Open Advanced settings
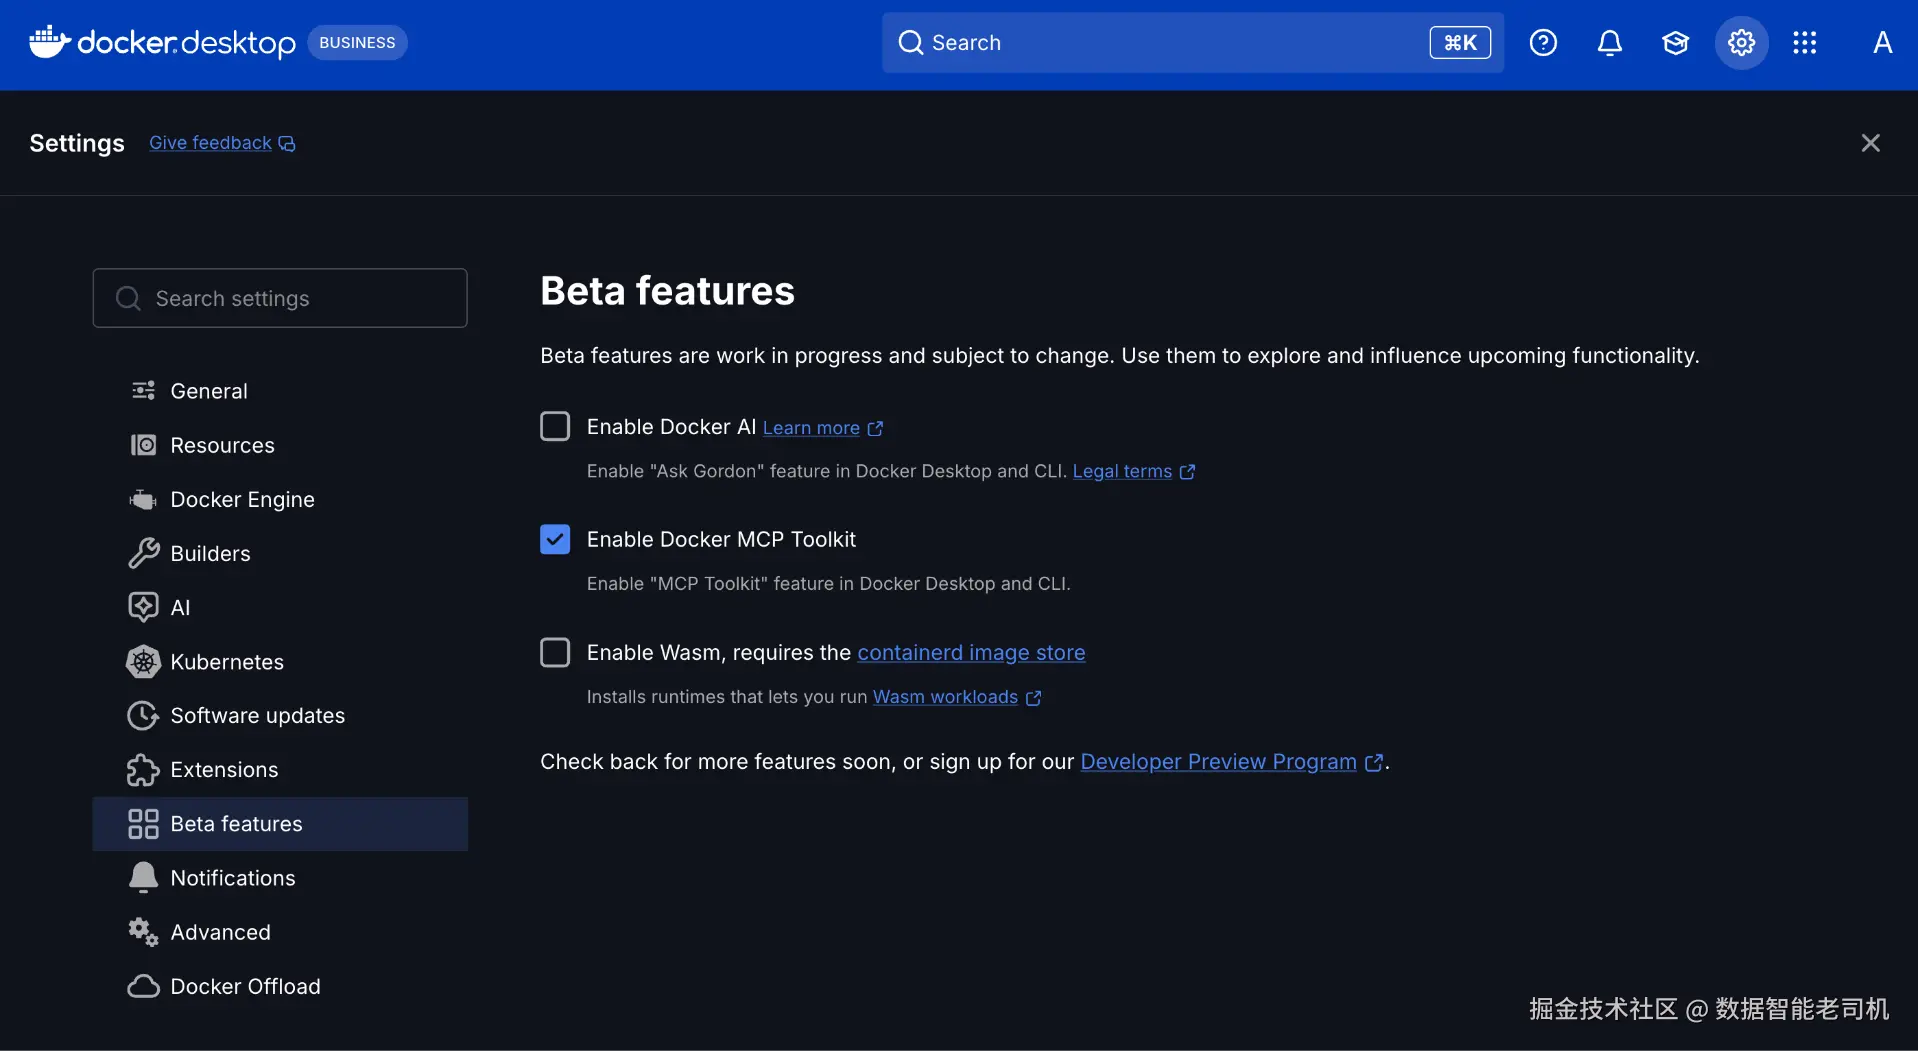 [x=280, y=931]
